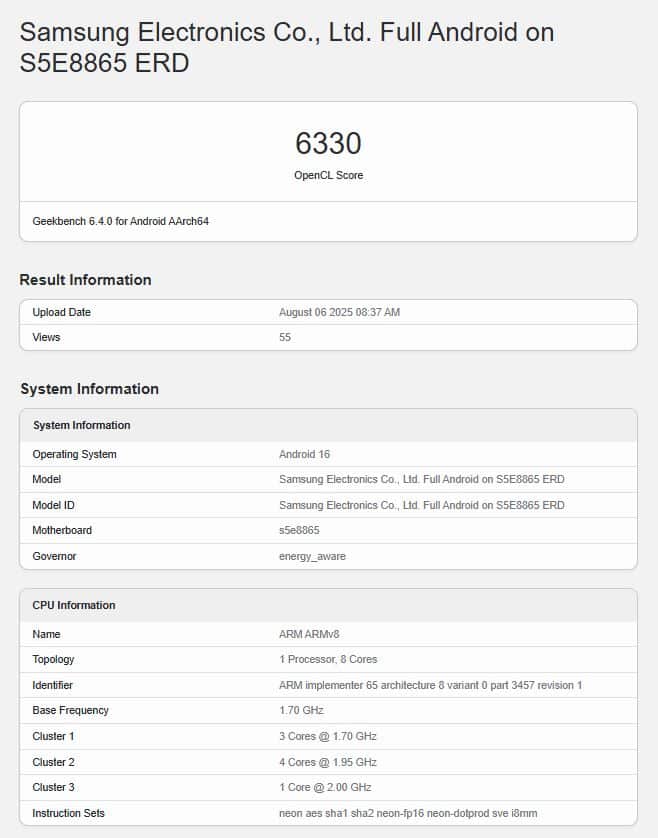Select Cluster 3 value 1 Core @ 2.00 GHz

325,787
